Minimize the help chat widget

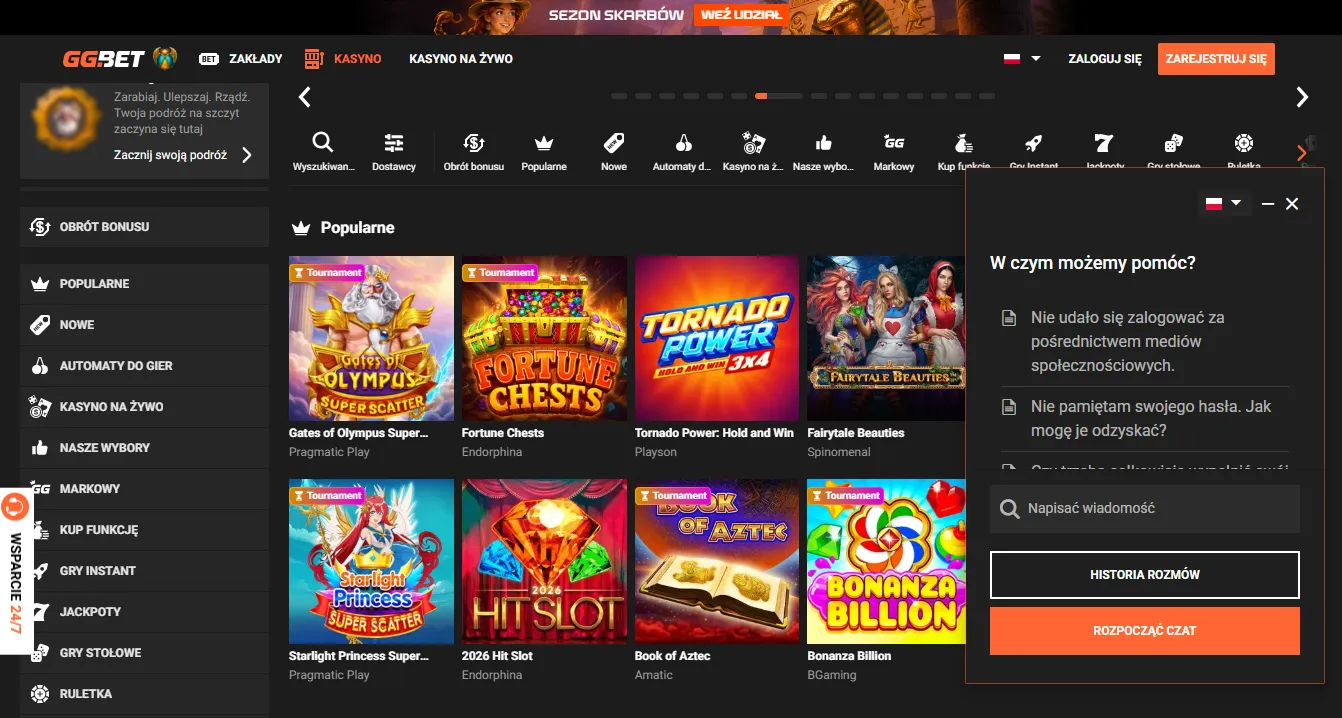pyautogui.click(x=1268, y=204)
